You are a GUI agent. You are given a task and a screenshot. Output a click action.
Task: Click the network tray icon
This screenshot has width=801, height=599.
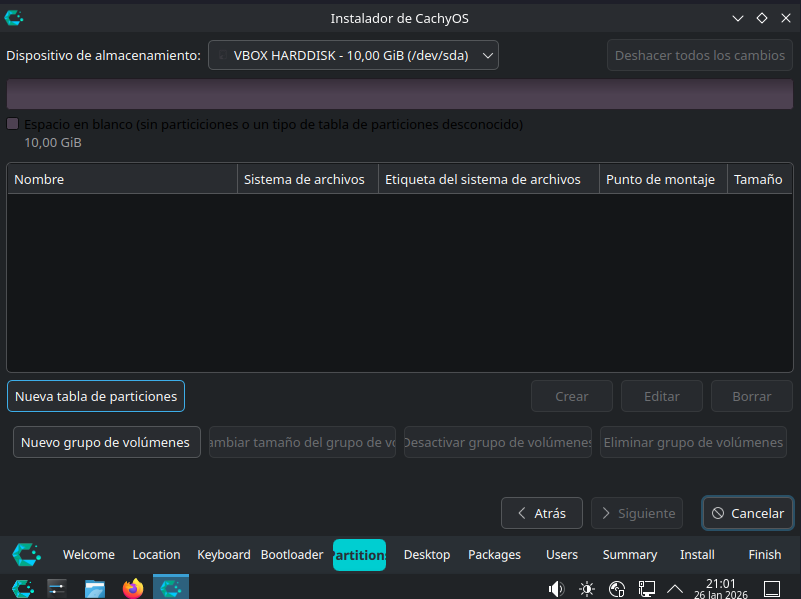(647, 588)
